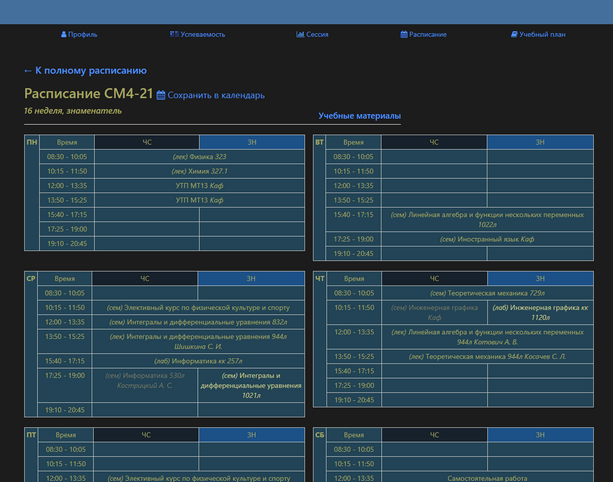Click first УТП МТ13 Каф at 12:00
Image resolution: width=613 pixels, height=482 pixels.
pyautogui.click(x=199, y=186)
